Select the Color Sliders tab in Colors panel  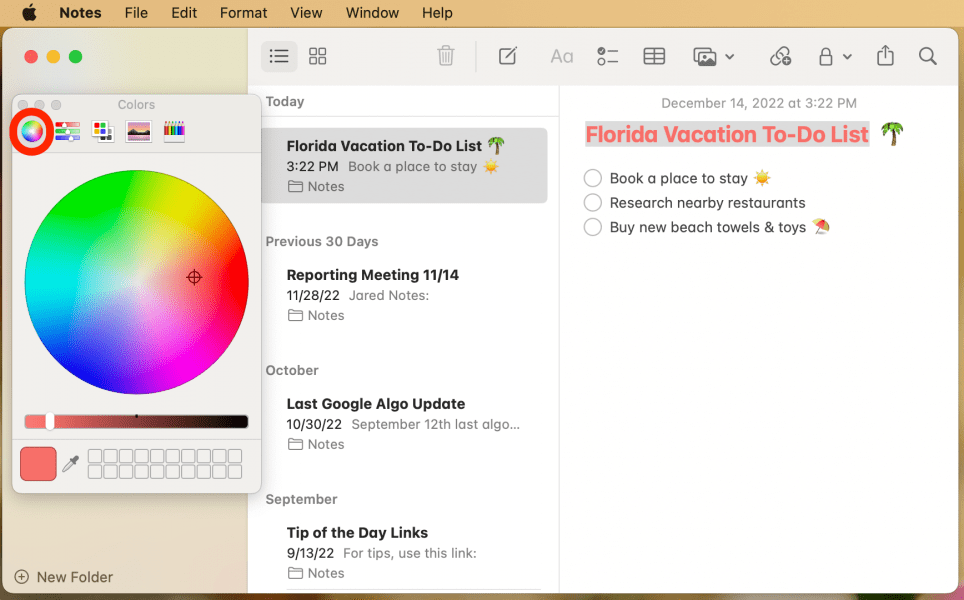pos(66,130)
